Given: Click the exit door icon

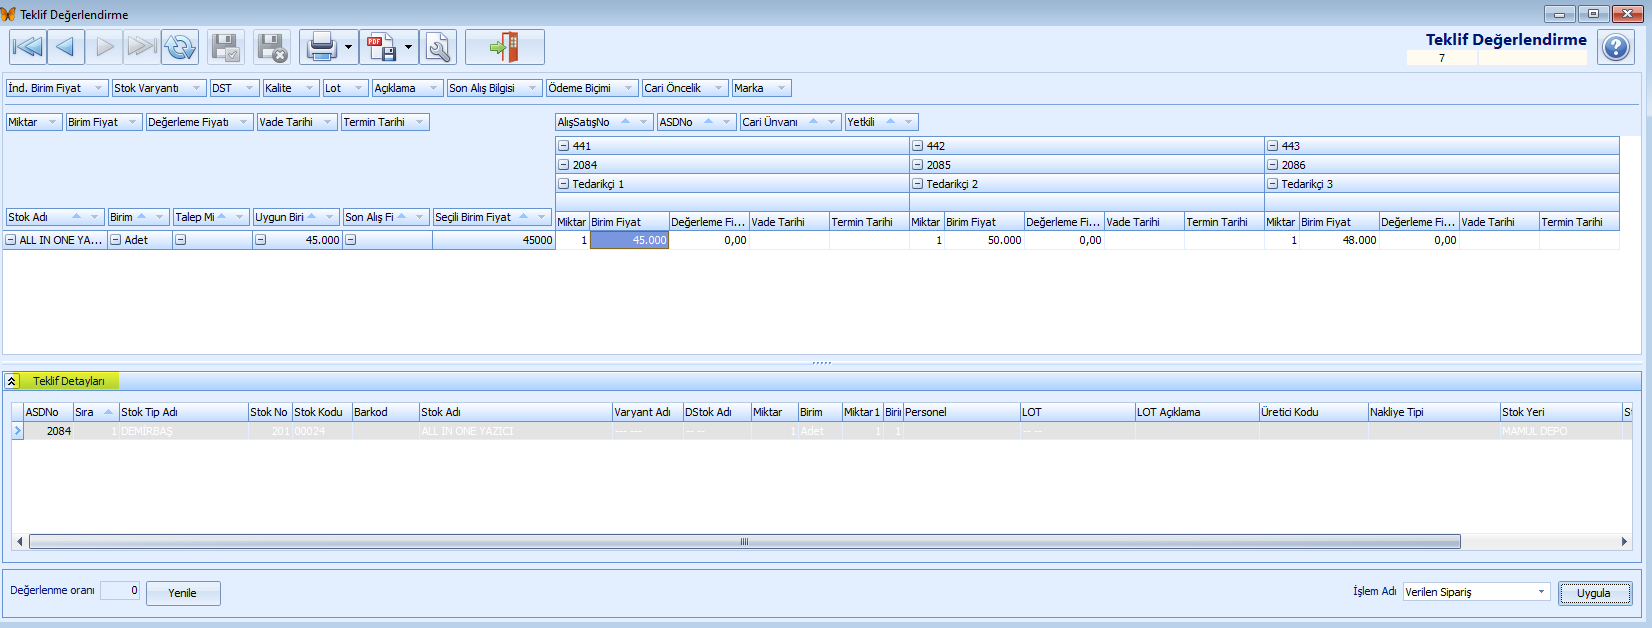Looking at the screenshot, I should coord(504,47).
